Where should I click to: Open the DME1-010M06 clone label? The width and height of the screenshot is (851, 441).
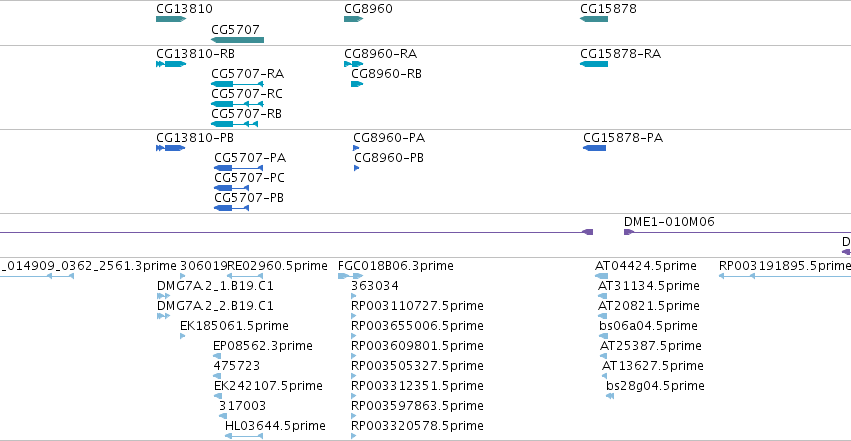point(669,222)
